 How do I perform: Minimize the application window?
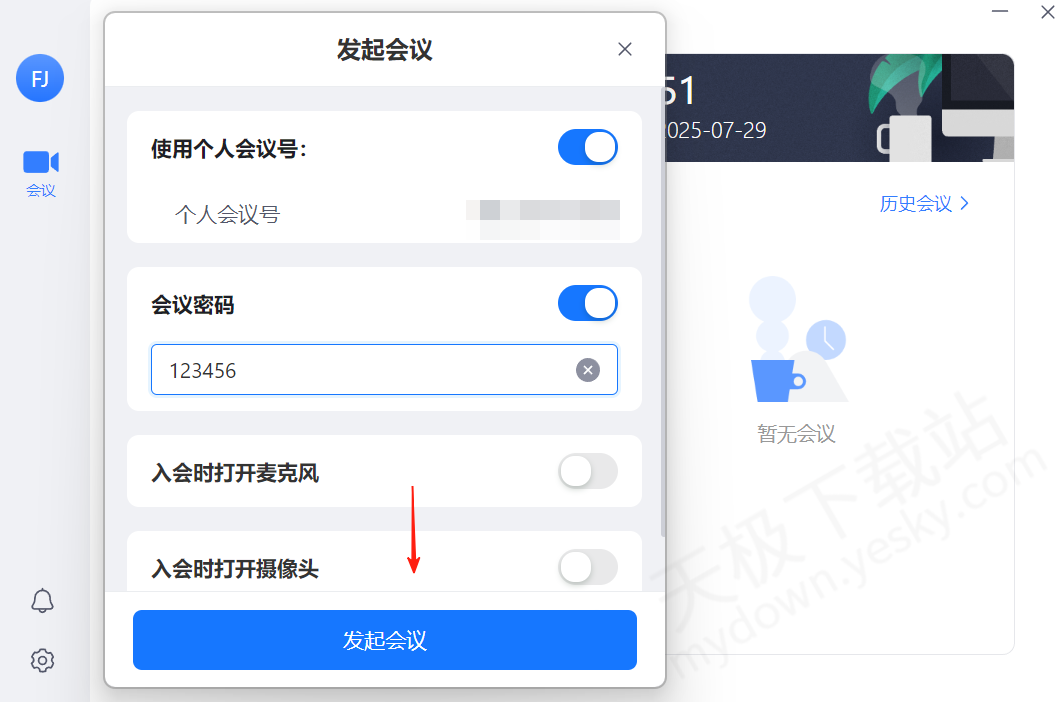(x=1000, y=12)
